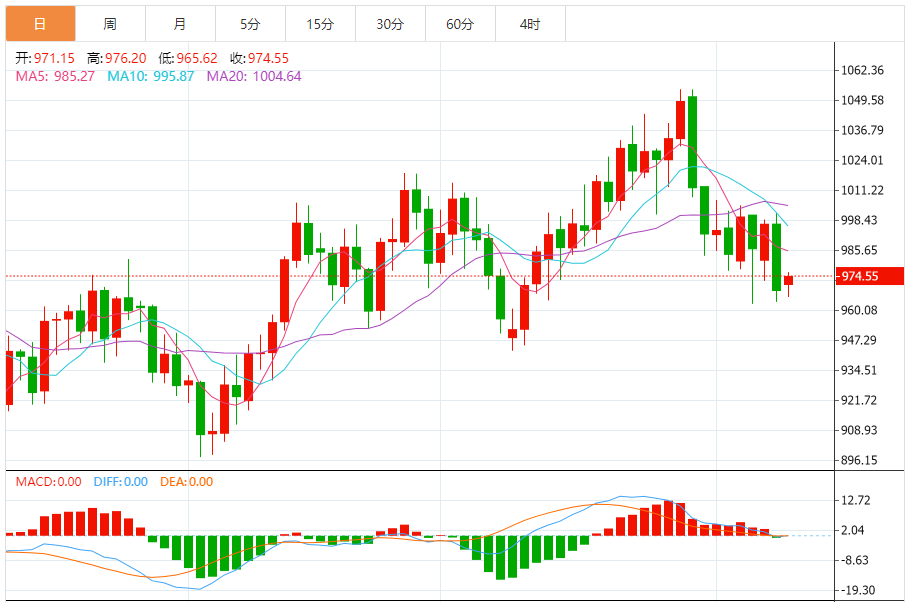The height and width of the screenshot is (602, 909).
Task: Click the 1062.36 price axis label
Action: pyautogui.click(x=863, y=70)
